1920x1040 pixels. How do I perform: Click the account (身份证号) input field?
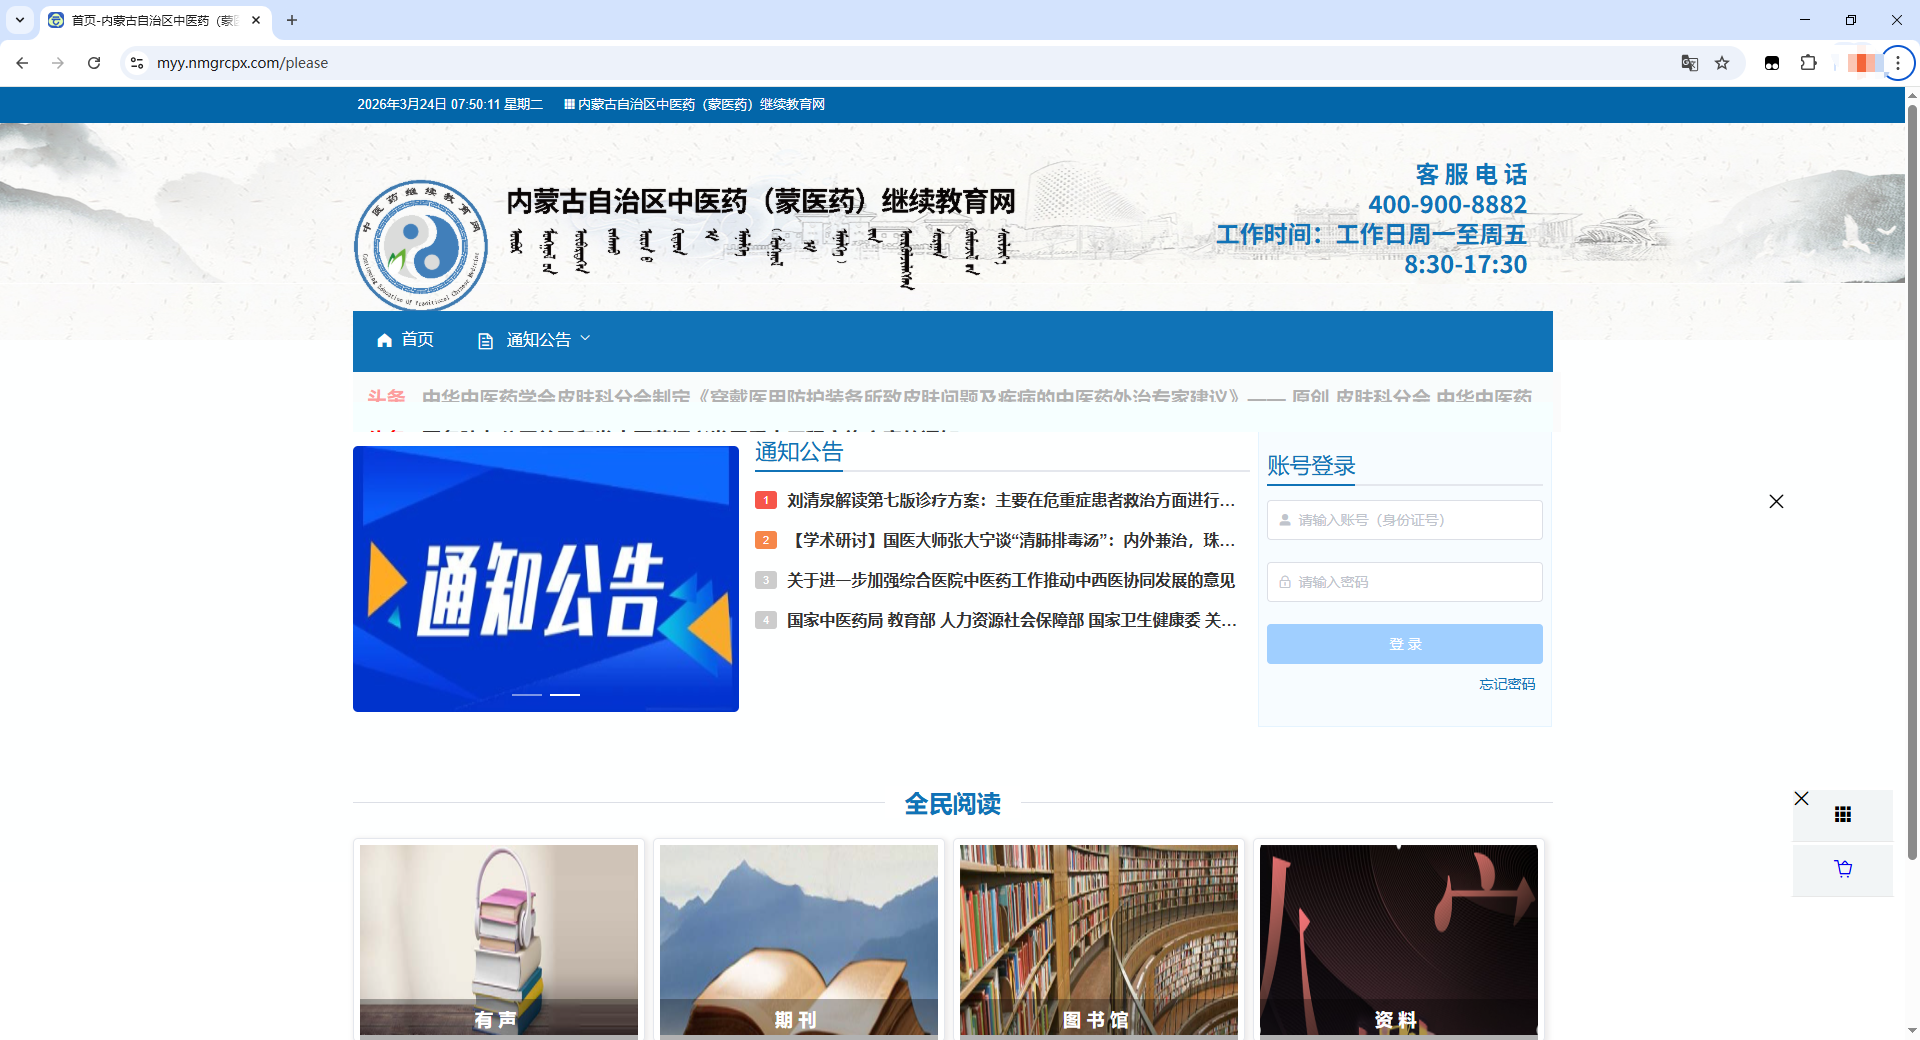[1404, 520]
